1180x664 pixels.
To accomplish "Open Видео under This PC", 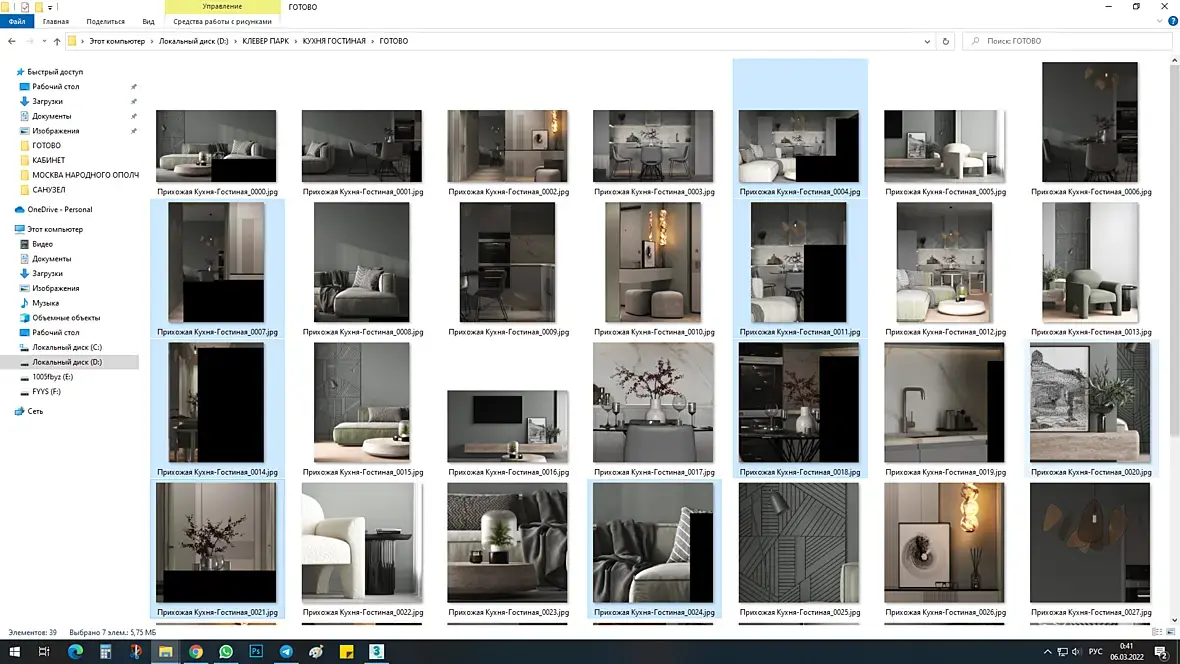I will point(42,245).
